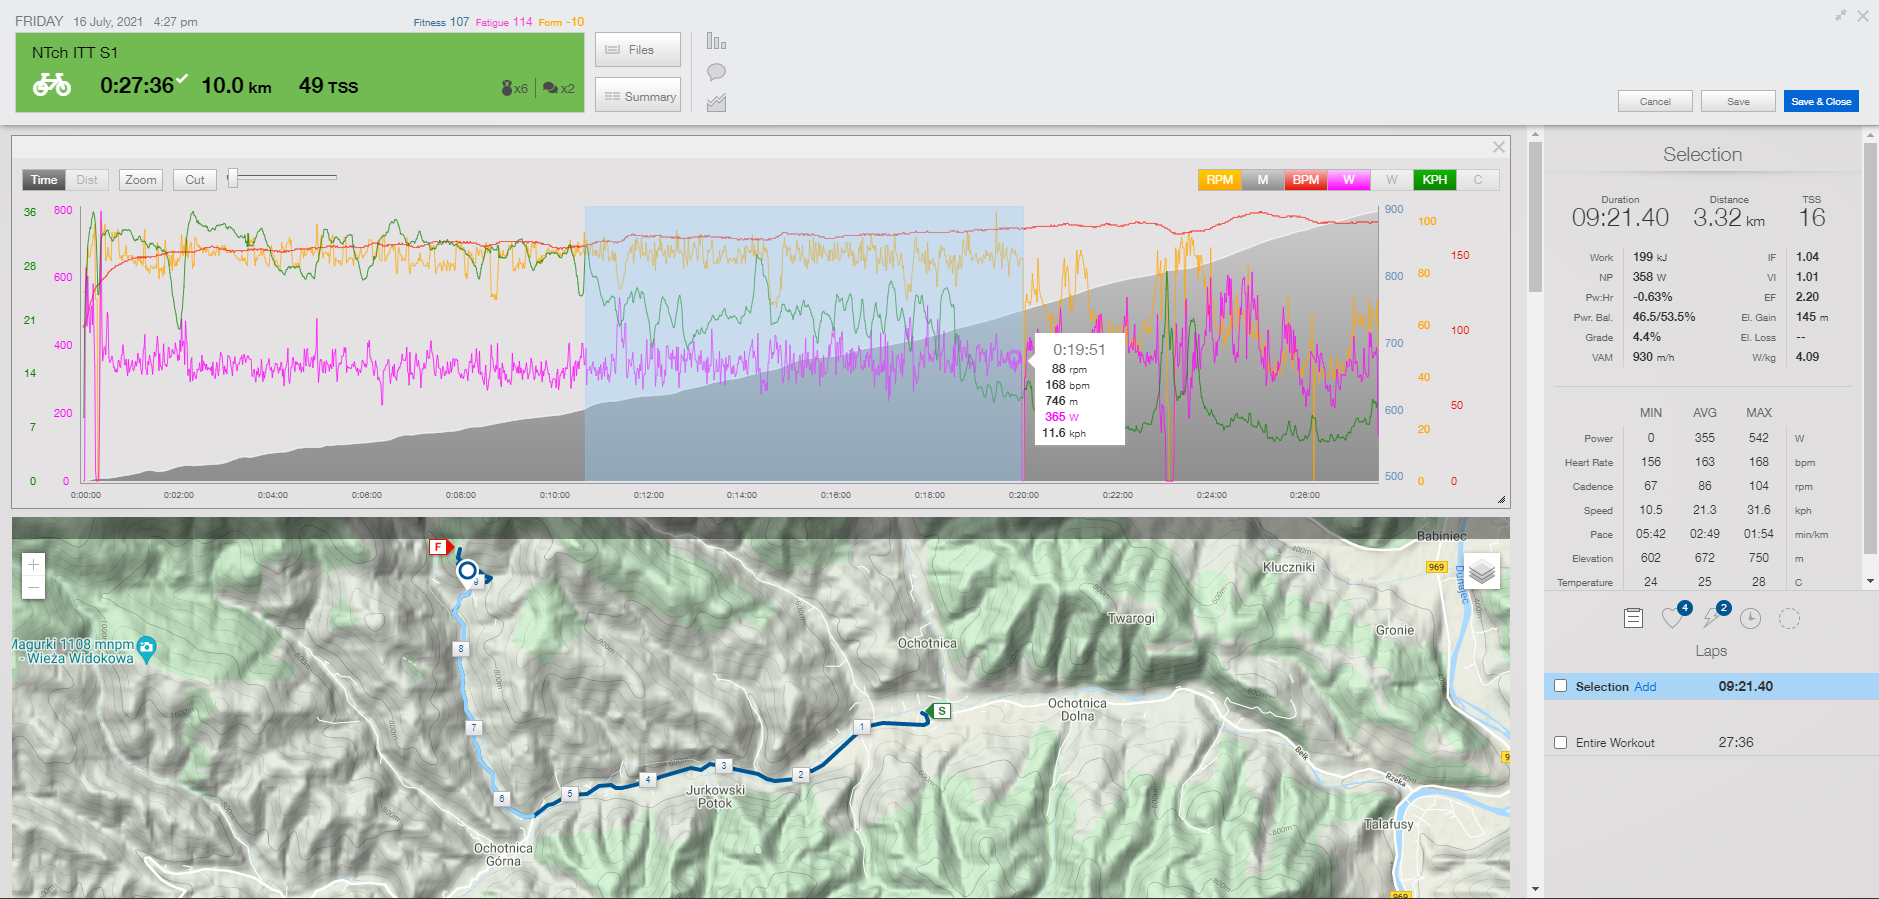Show peak heart rate heart icon

point(1672,618)
